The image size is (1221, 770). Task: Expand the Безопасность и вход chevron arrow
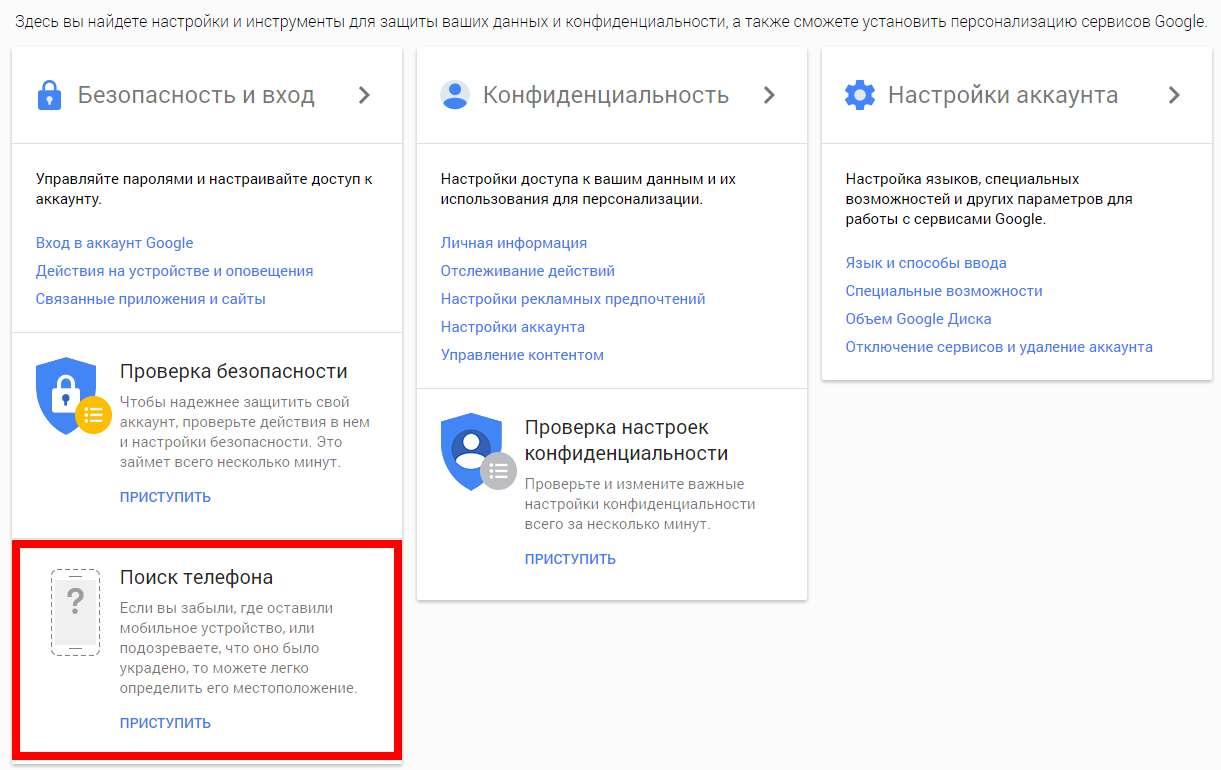(x=365, y=95)
